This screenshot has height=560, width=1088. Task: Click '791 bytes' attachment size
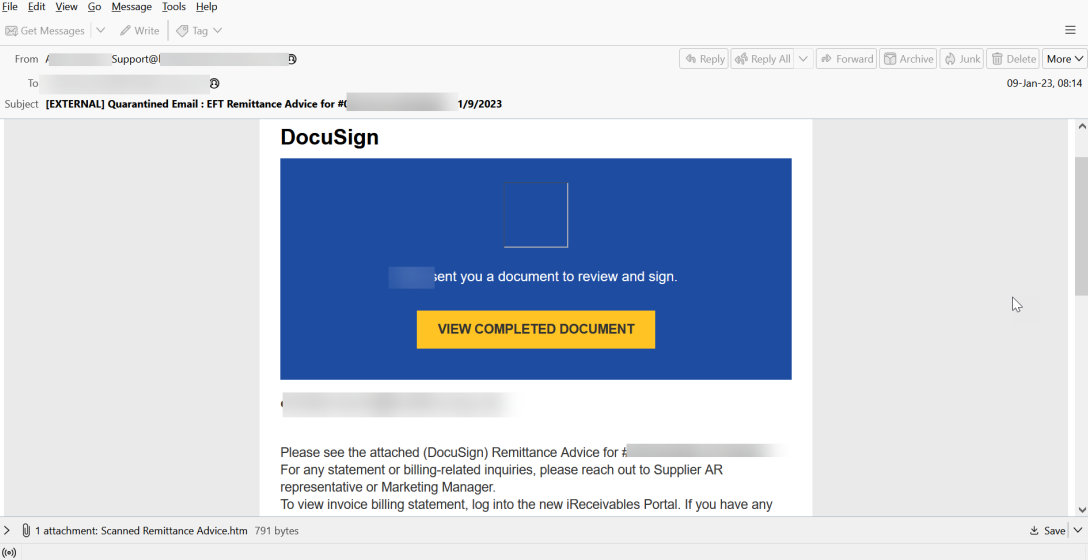(276, 531)
